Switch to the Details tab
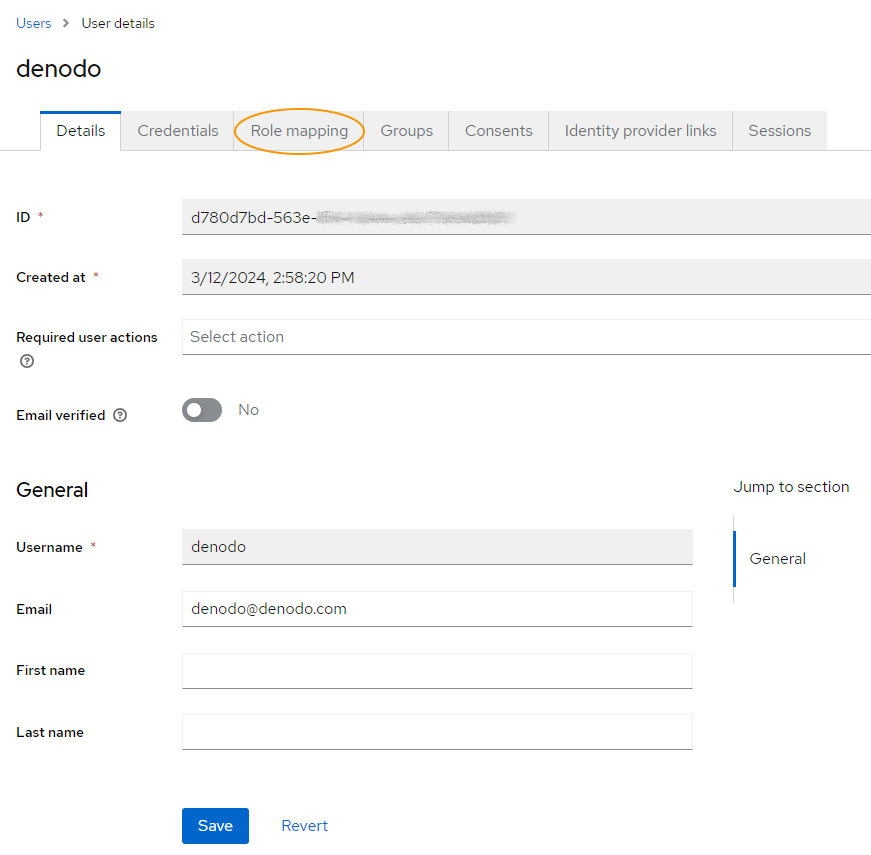The height and width of the screenshot is (855, 871). (81, 131)
